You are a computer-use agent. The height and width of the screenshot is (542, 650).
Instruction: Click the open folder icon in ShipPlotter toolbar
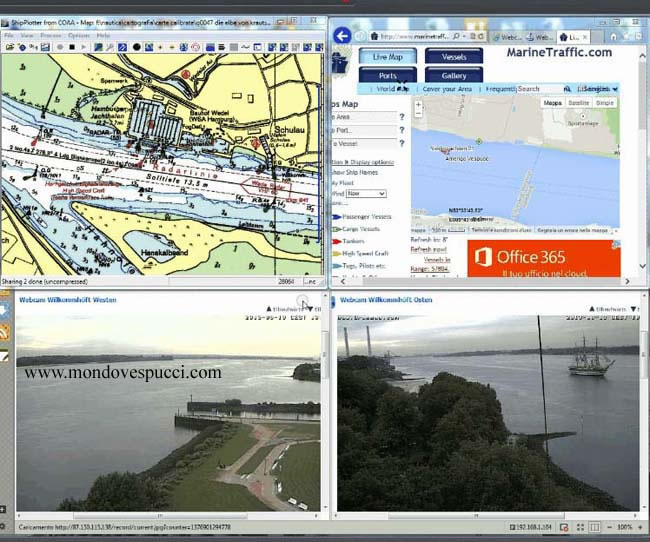point(10,47)
